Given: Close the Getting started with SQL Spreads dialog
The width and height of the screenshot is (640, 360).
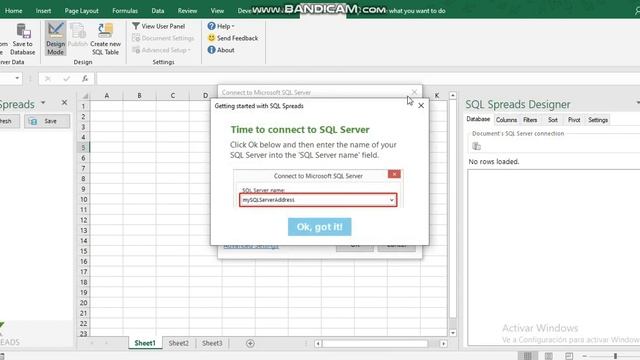Looking at the screenshot, I should (x=421, y=106).
